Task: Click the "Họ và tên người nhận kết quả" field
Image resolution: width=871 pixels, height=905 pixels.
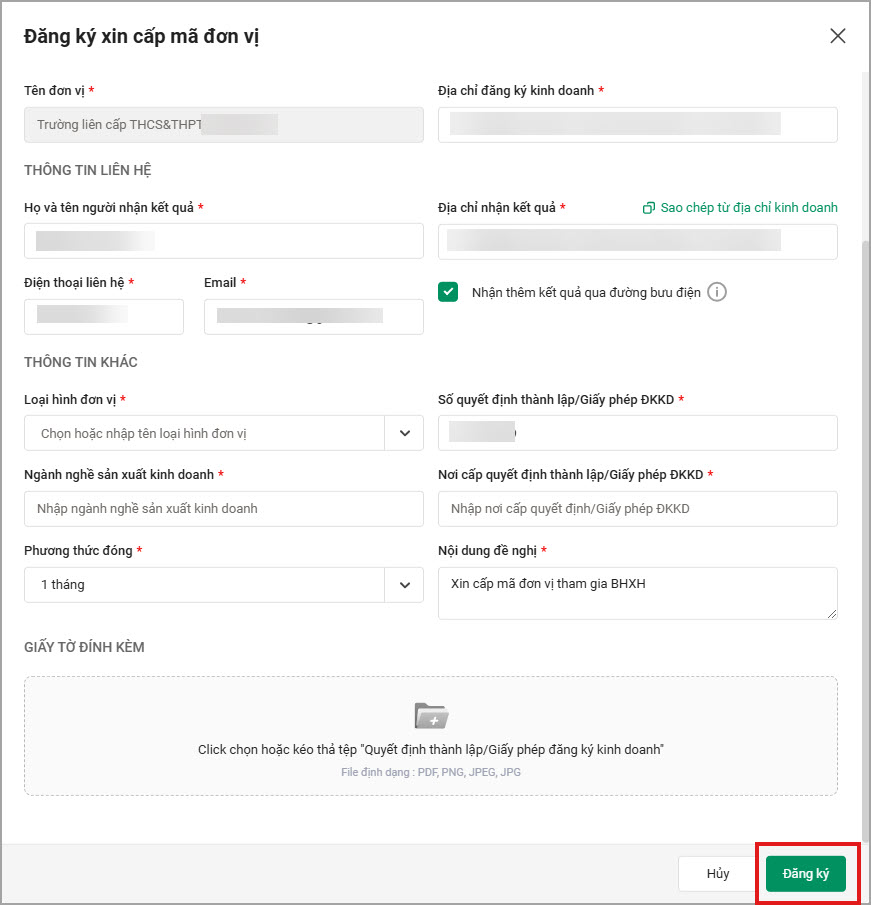Action: pos(223,241)
